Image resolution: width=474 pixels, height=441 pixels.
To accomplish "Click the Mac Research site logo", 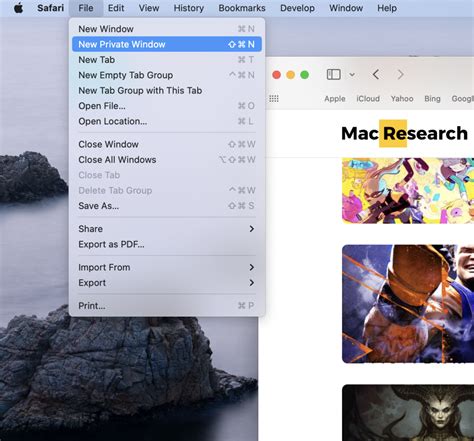I will point(404,133).
